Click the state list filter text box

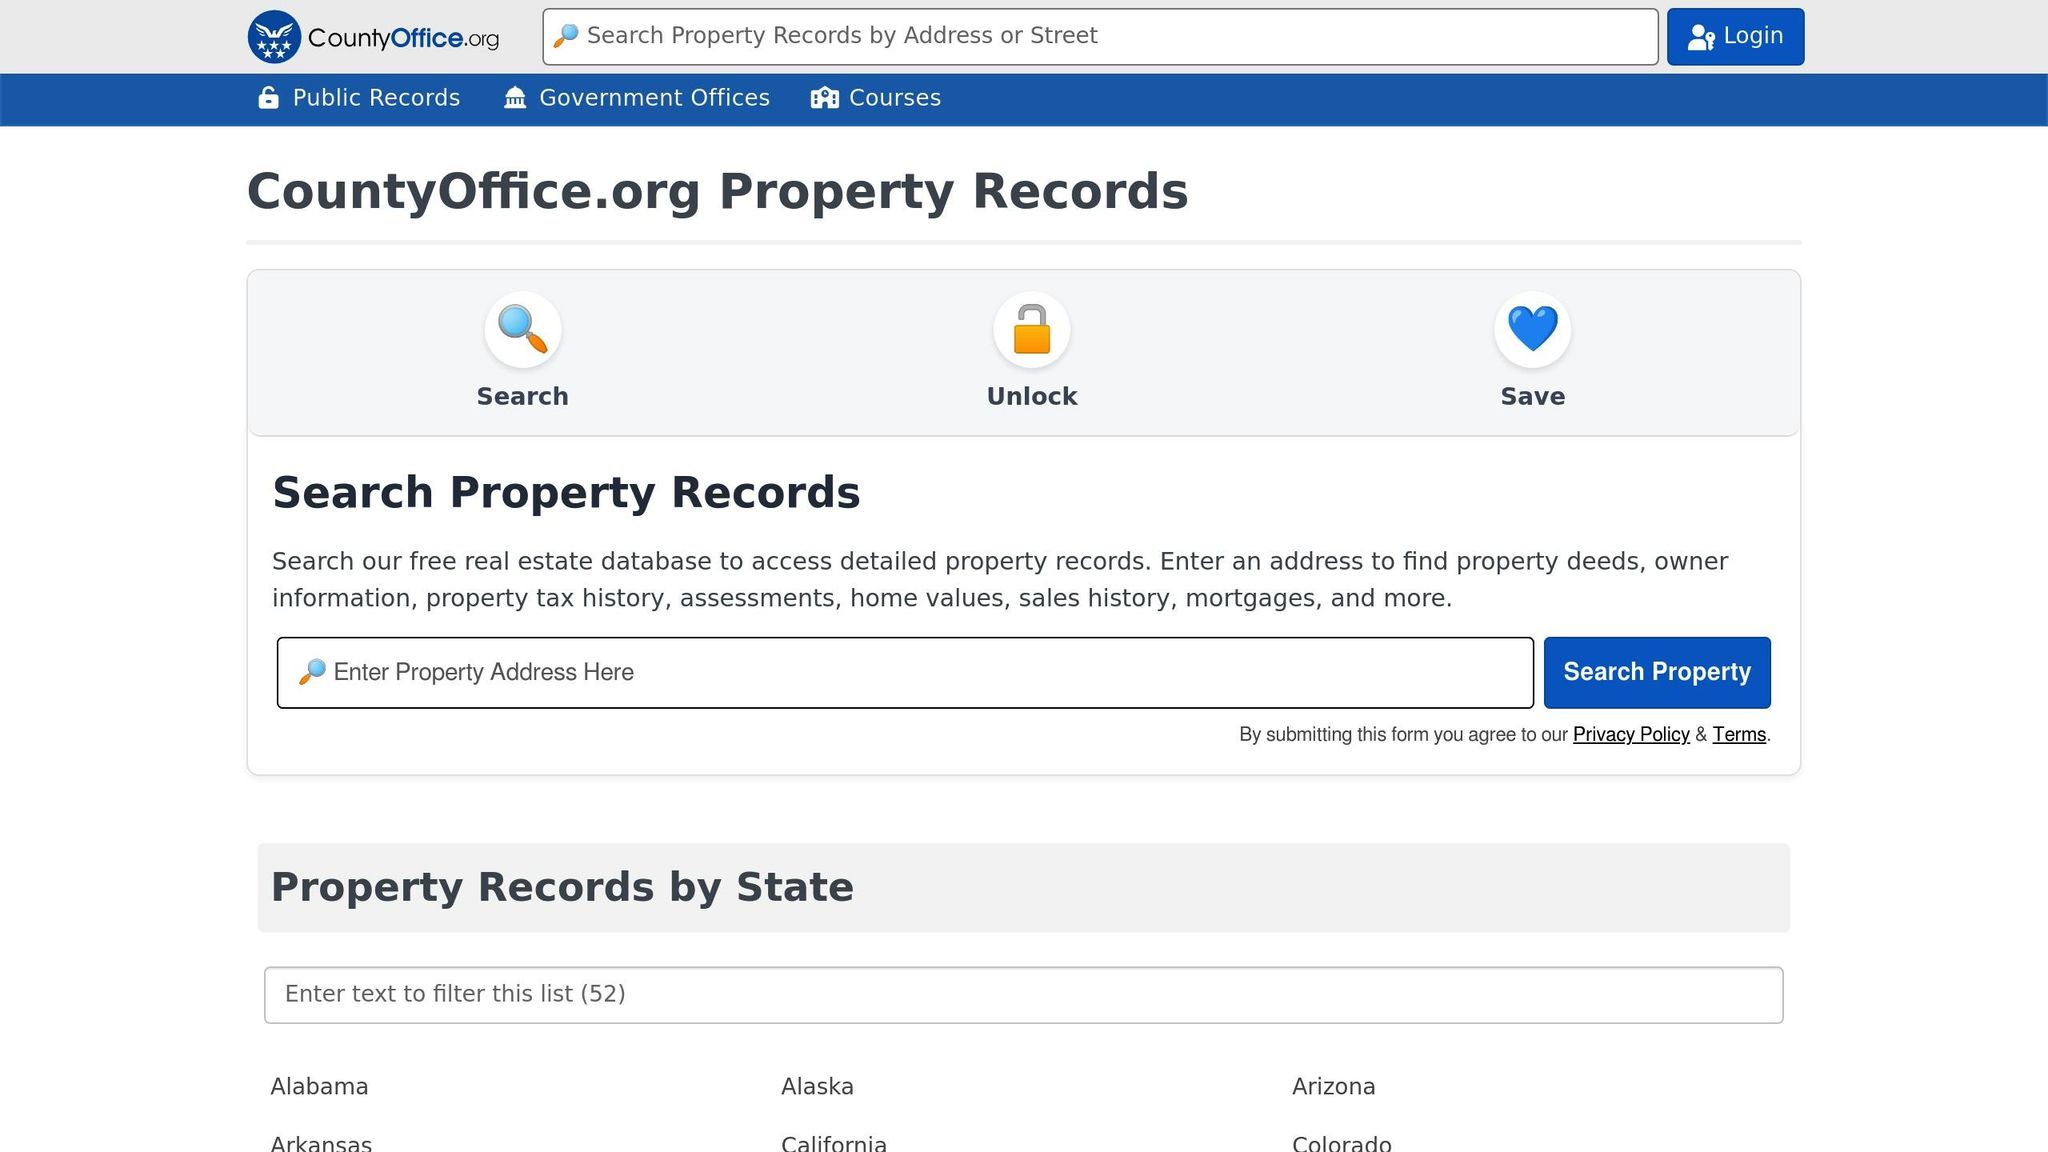1022,993
